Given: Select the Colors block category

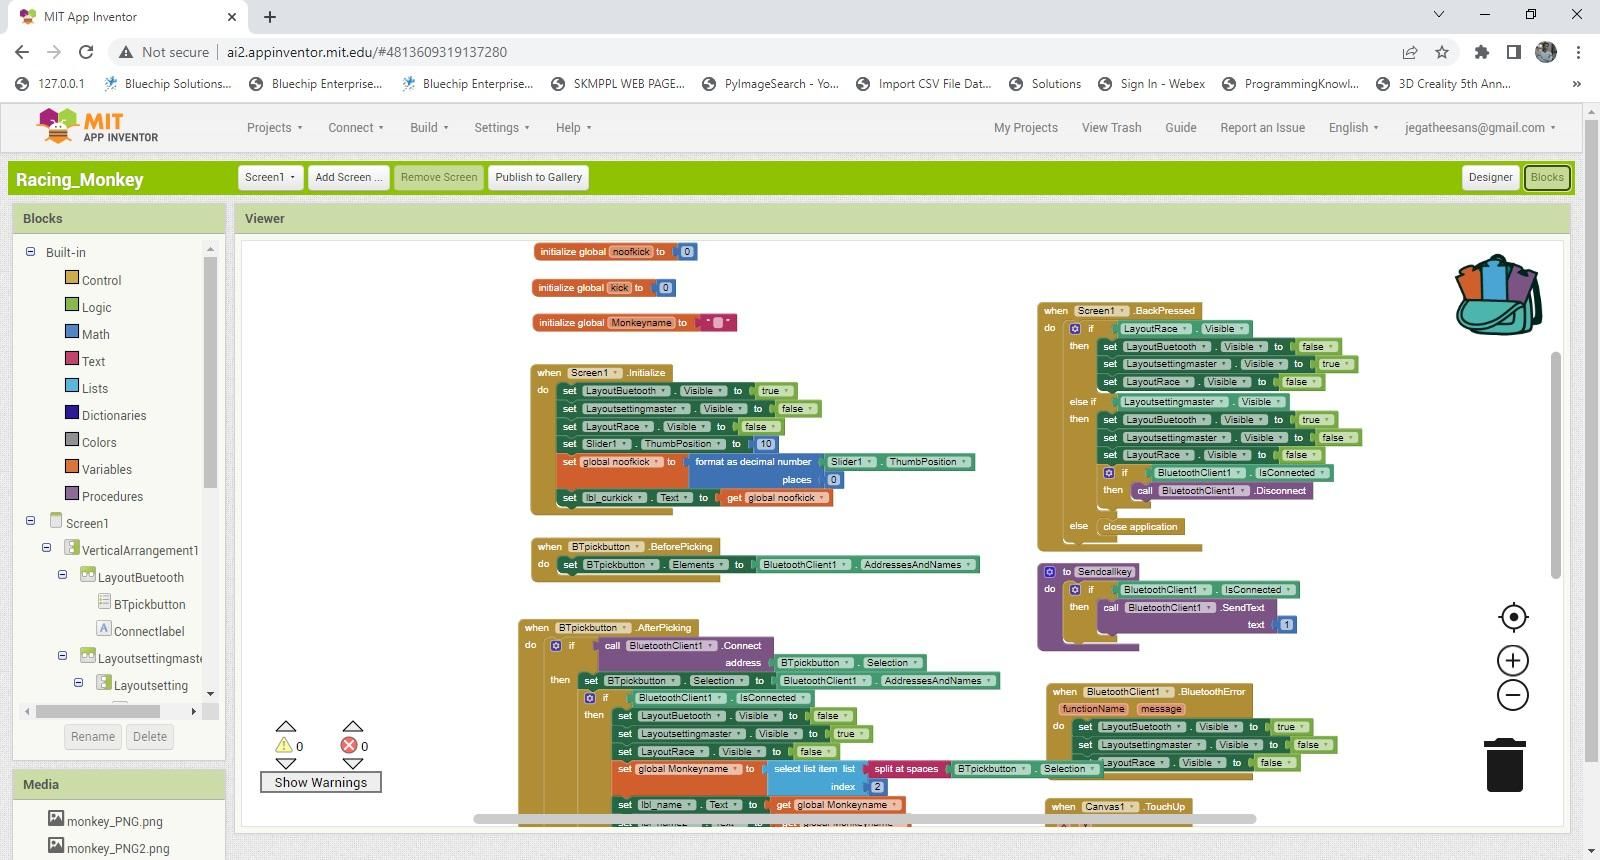Looking at the screenshot, I should click(x=99, y=442).
